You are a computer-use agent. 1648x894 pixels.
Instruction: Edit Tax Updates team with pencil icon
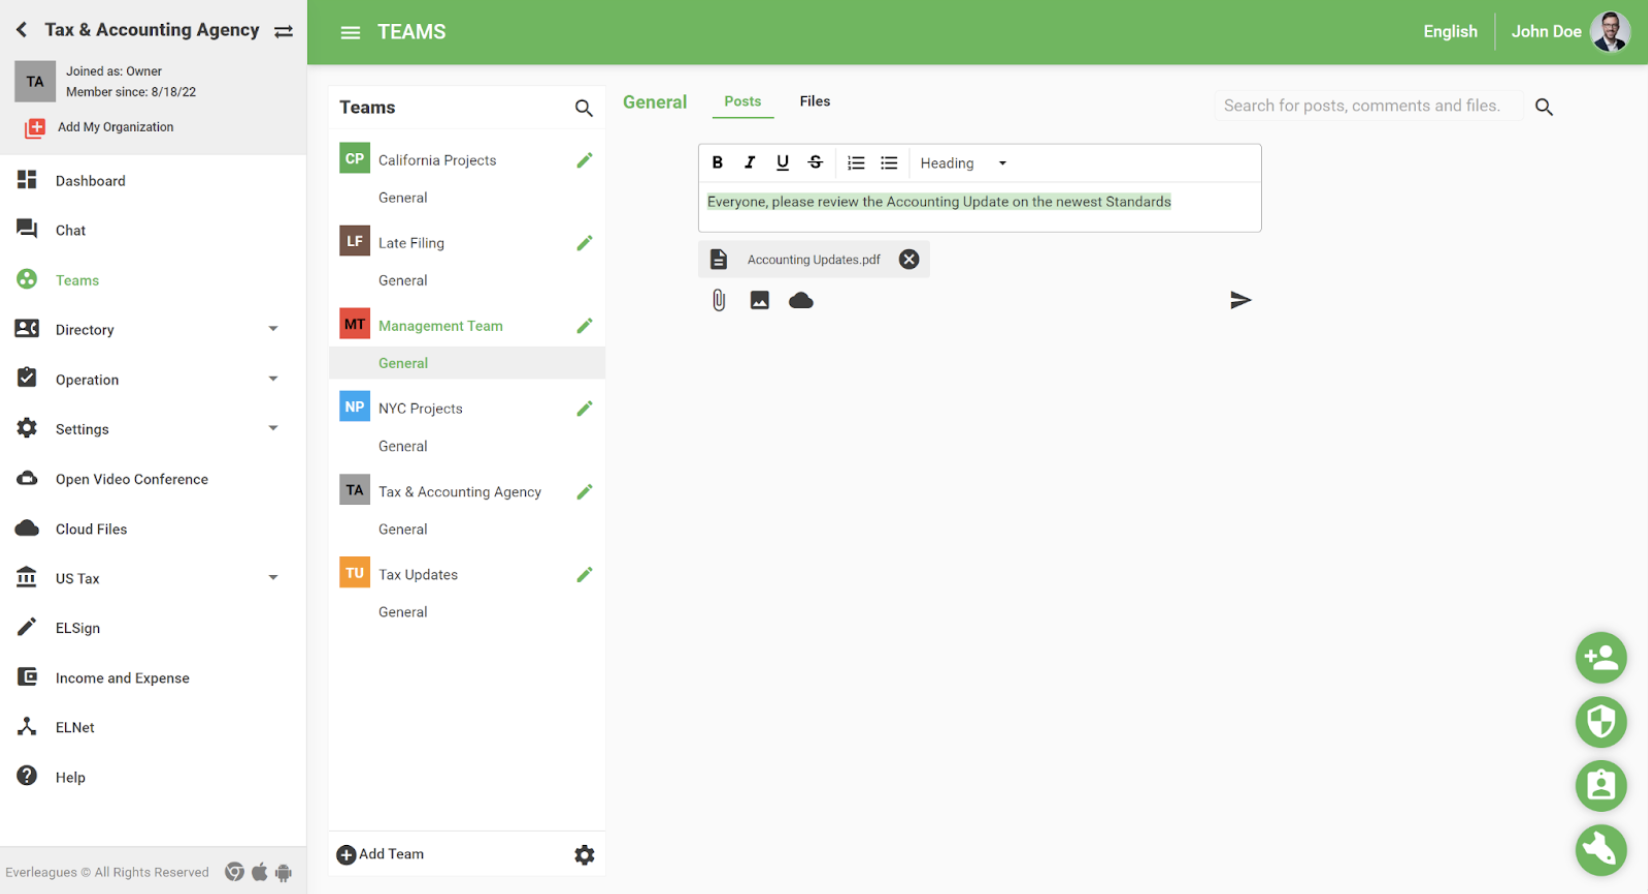[x=585, y=574]
